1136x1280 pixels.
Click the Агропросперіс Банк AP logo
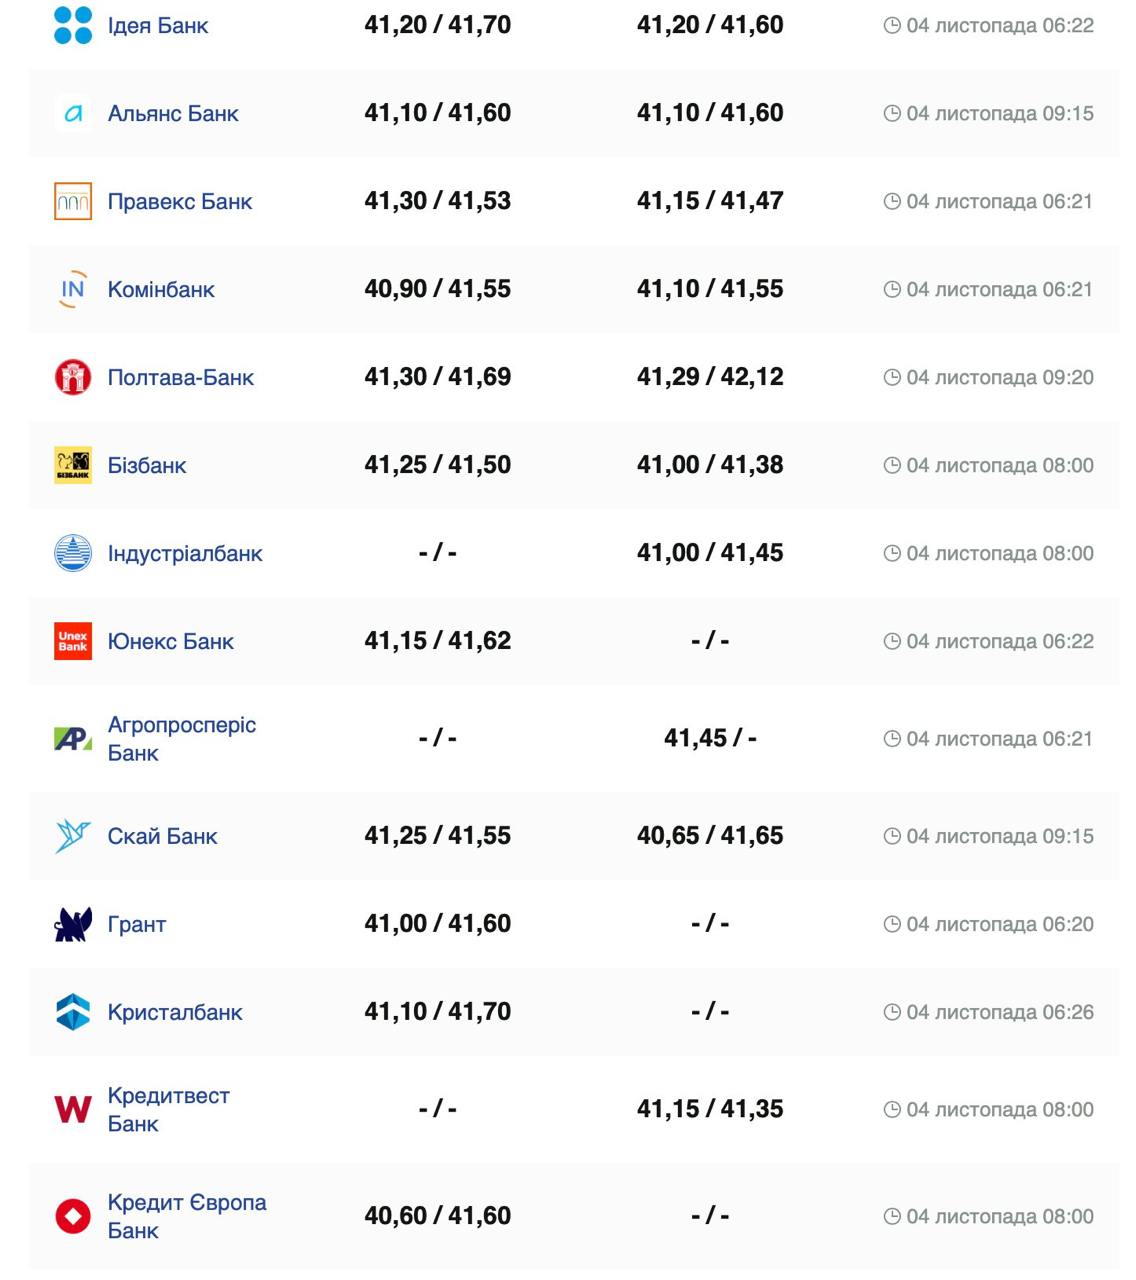(x=73, y=739)
